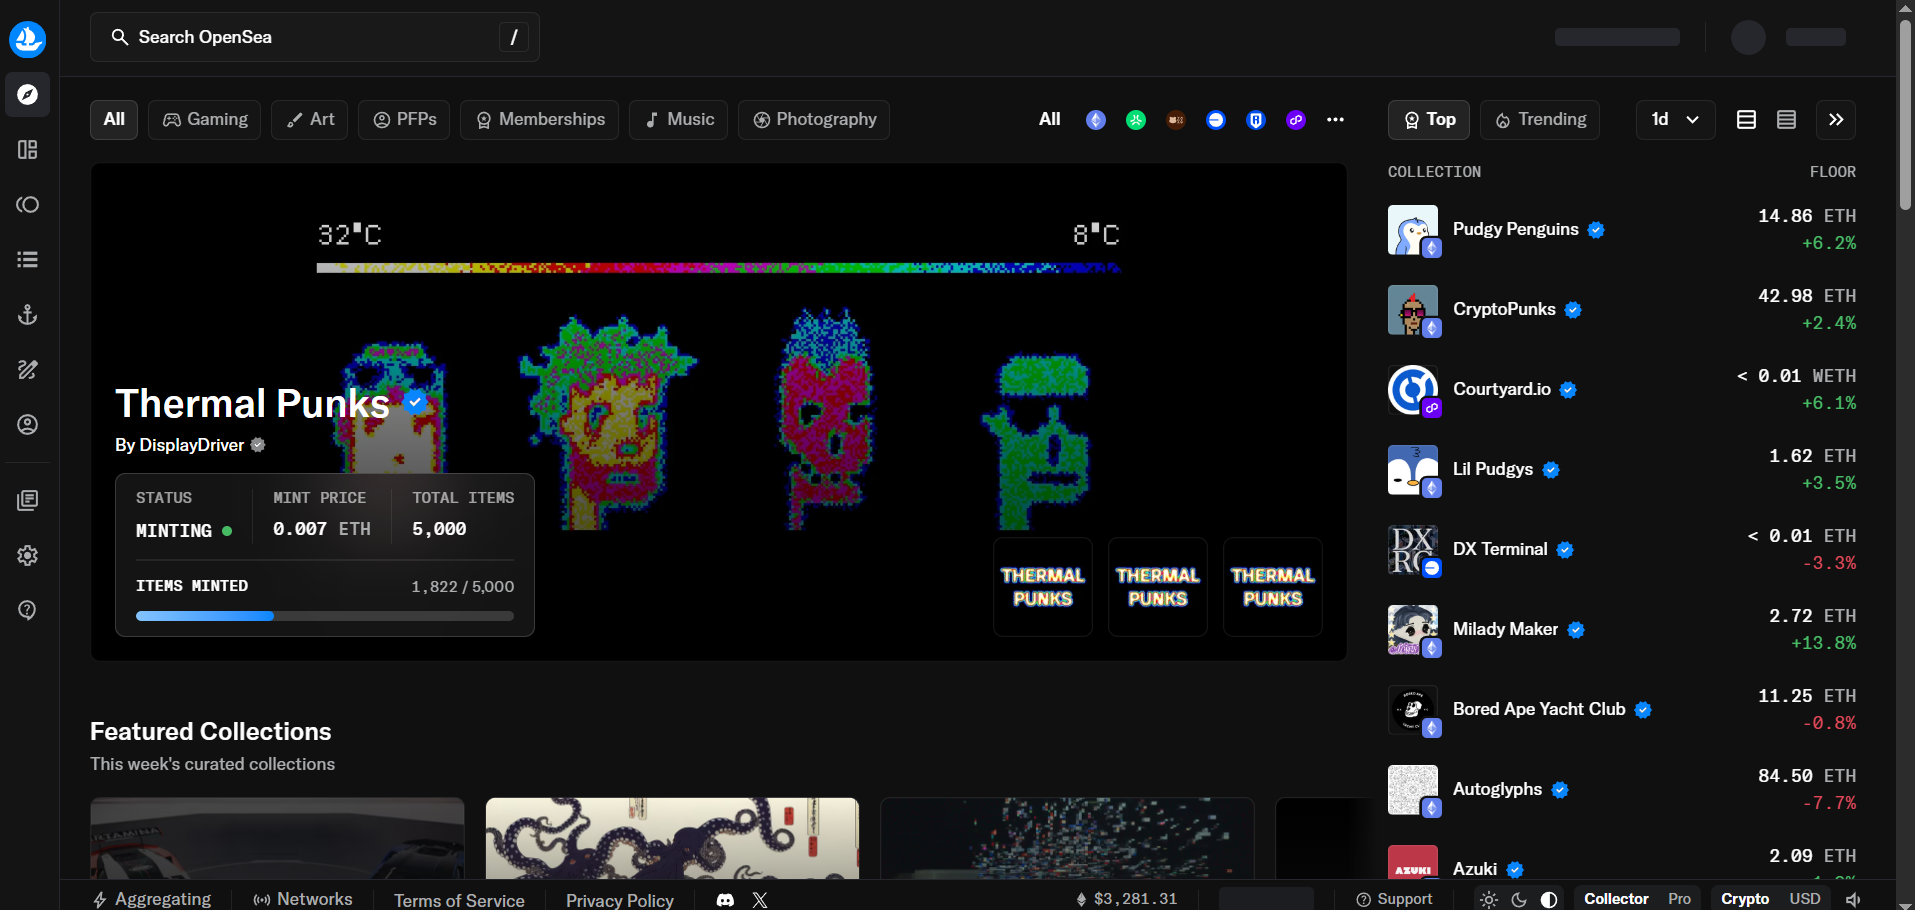Switch to Pro mode in the footer
Screen dimensions: 1915x910
pos(1679,899)
